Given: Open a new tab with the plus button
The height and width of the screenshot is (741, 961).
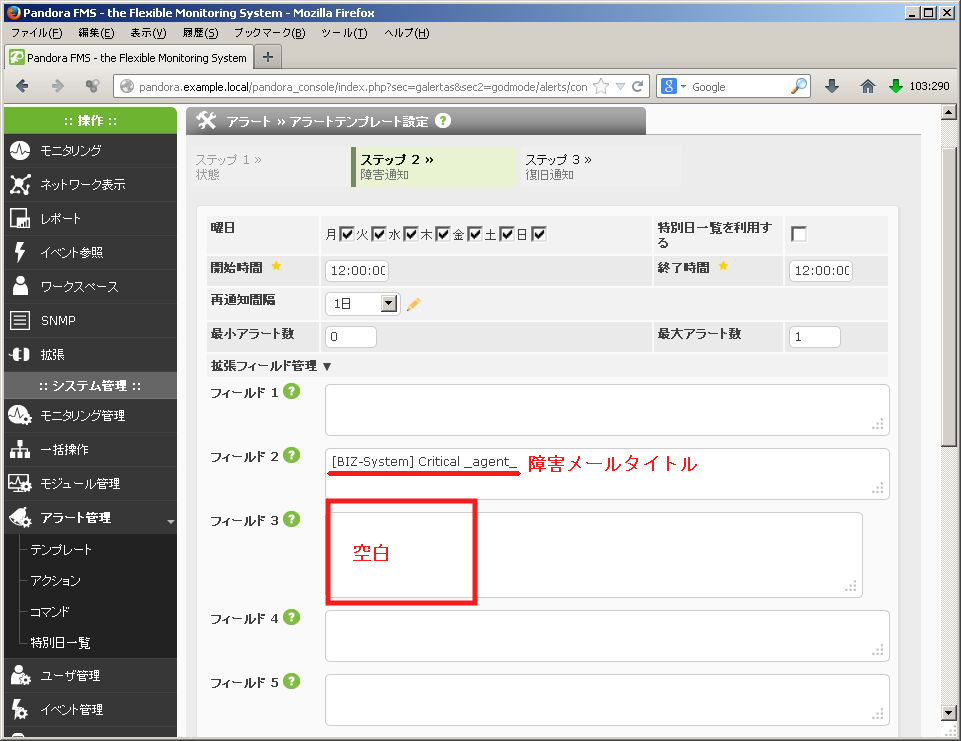Looking at the screenshot, I should [268, 57].
